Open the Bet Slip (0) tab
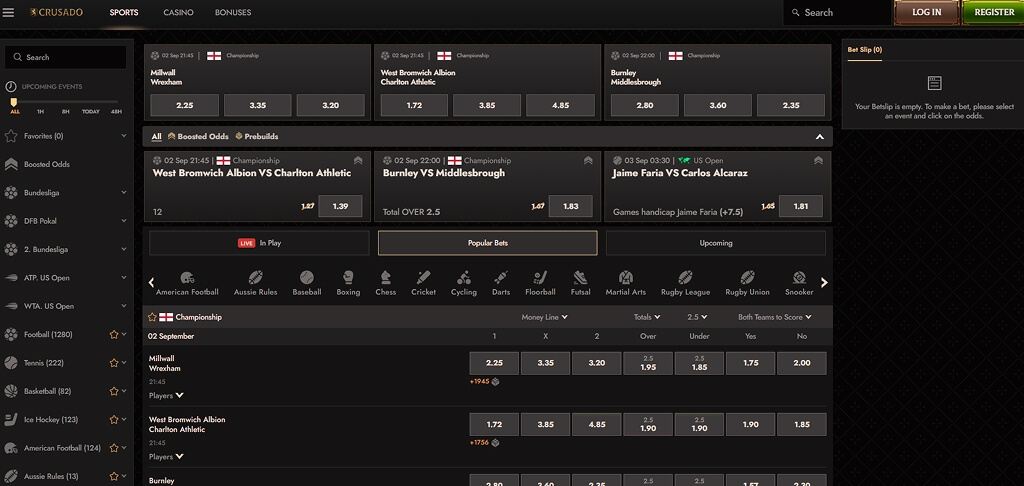The image size is (1024, 486). pos(864,50)
